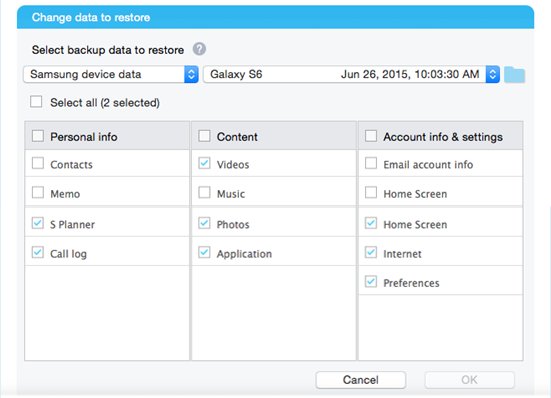The height and width of the screenshot is (398, 551).
Task: Click the OK button
Action: (x=469, y=380)
